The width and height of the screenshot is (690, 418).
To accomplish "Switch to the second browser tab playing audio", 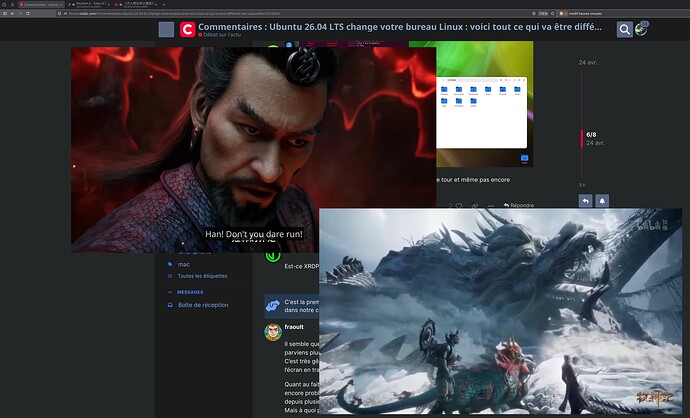I will (89, 4).
